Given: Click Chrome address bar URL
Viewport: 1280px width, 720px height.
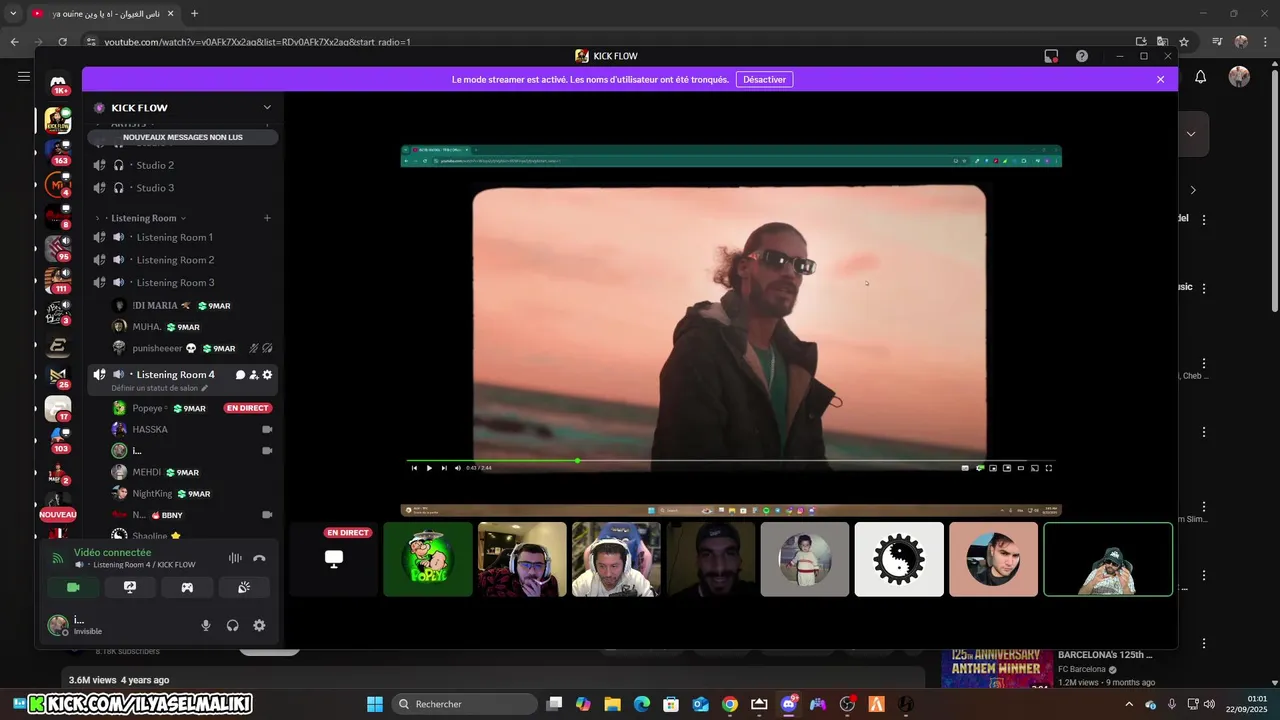Looking at the screenshot, I should click(x=257, y=42).
